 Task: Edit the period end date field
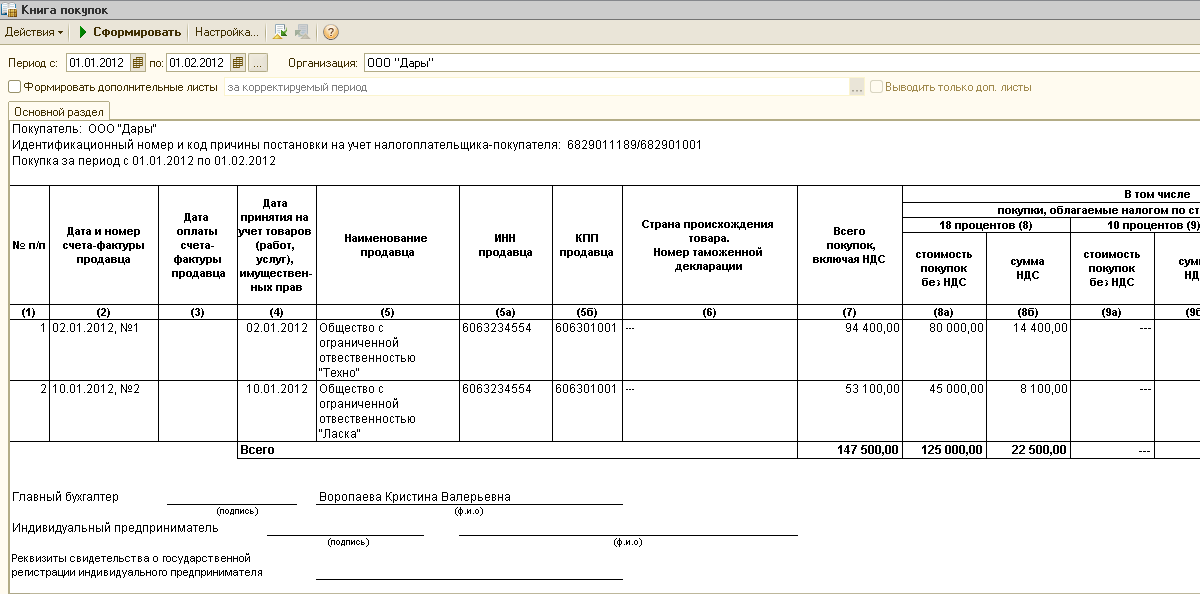[x=198, y=63]
